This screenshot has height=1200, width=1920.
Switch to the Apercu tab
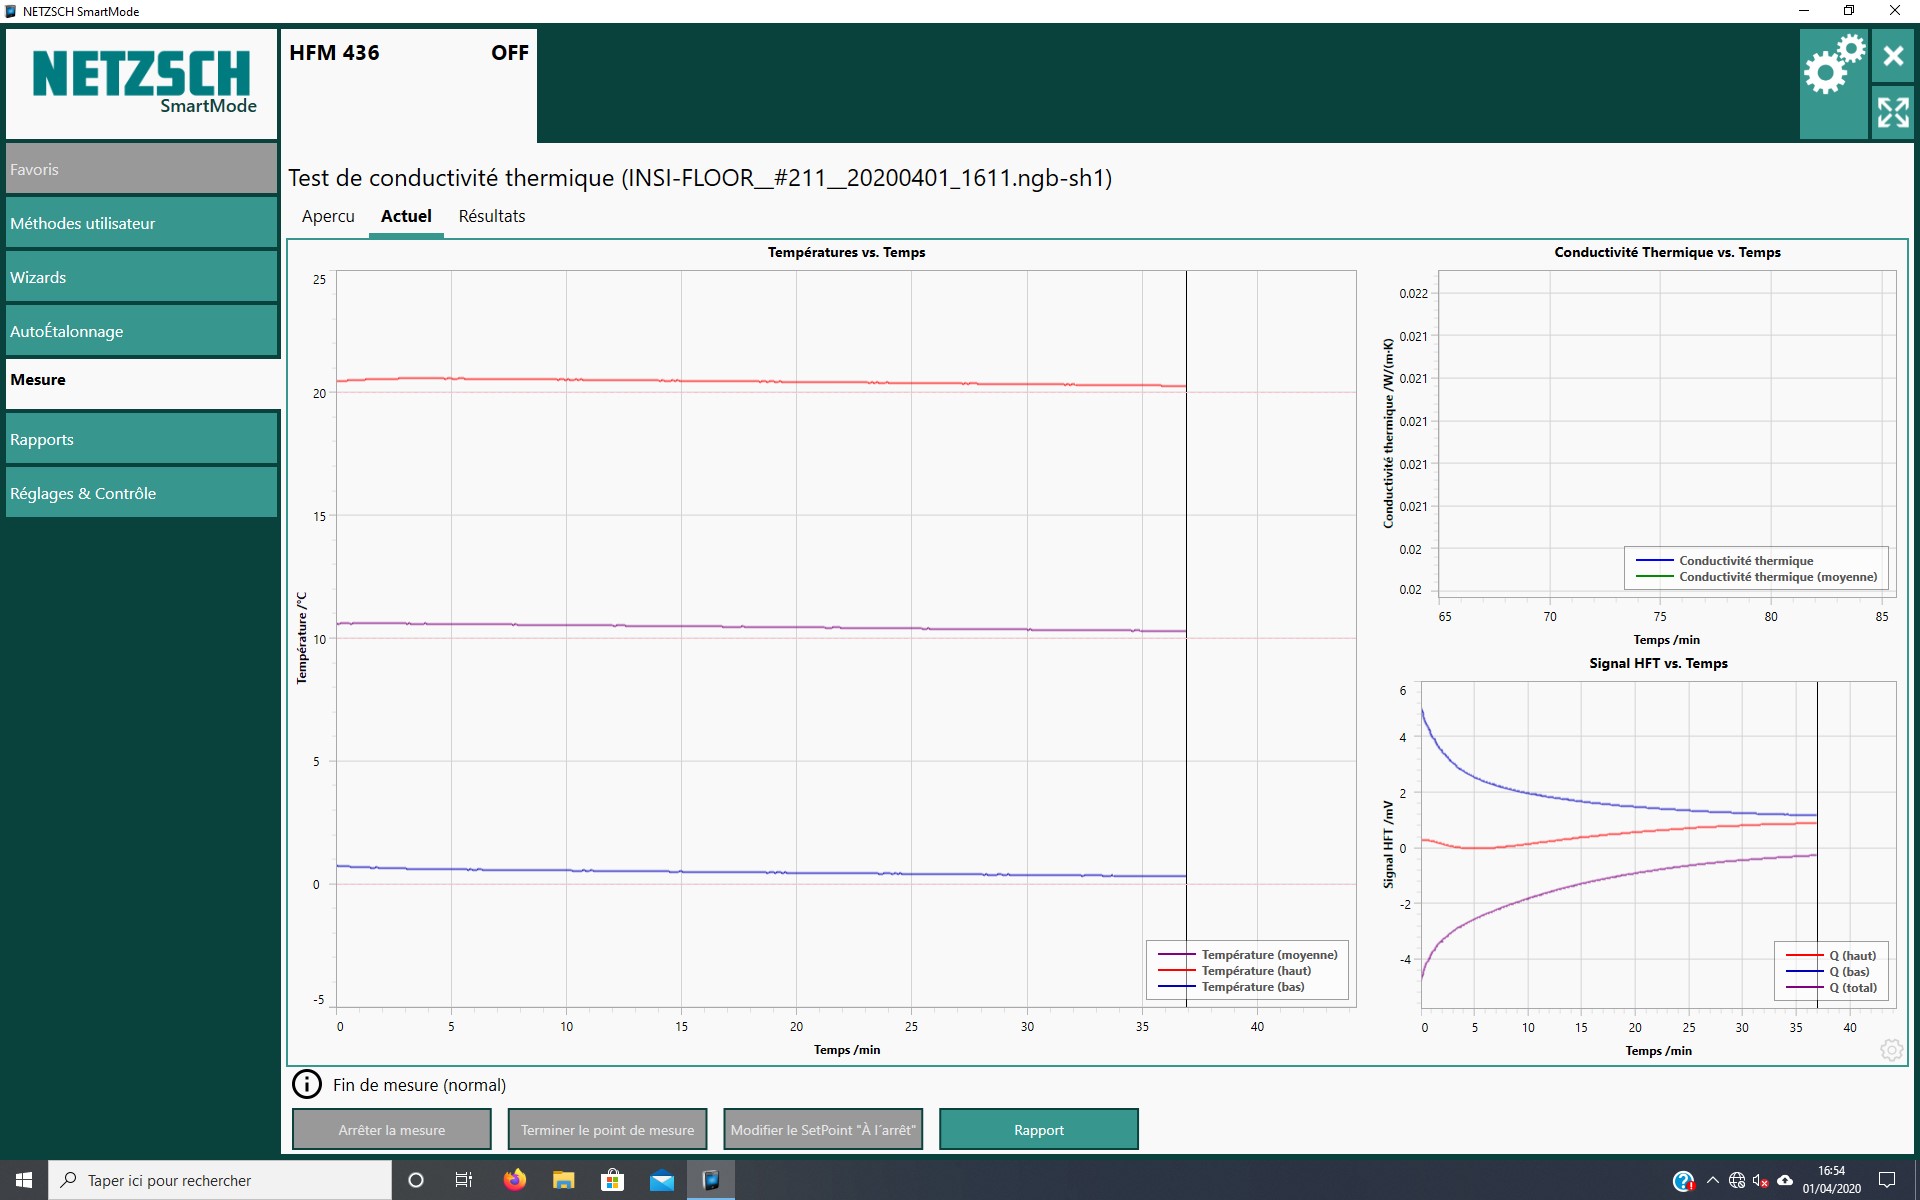pos(328,216)
